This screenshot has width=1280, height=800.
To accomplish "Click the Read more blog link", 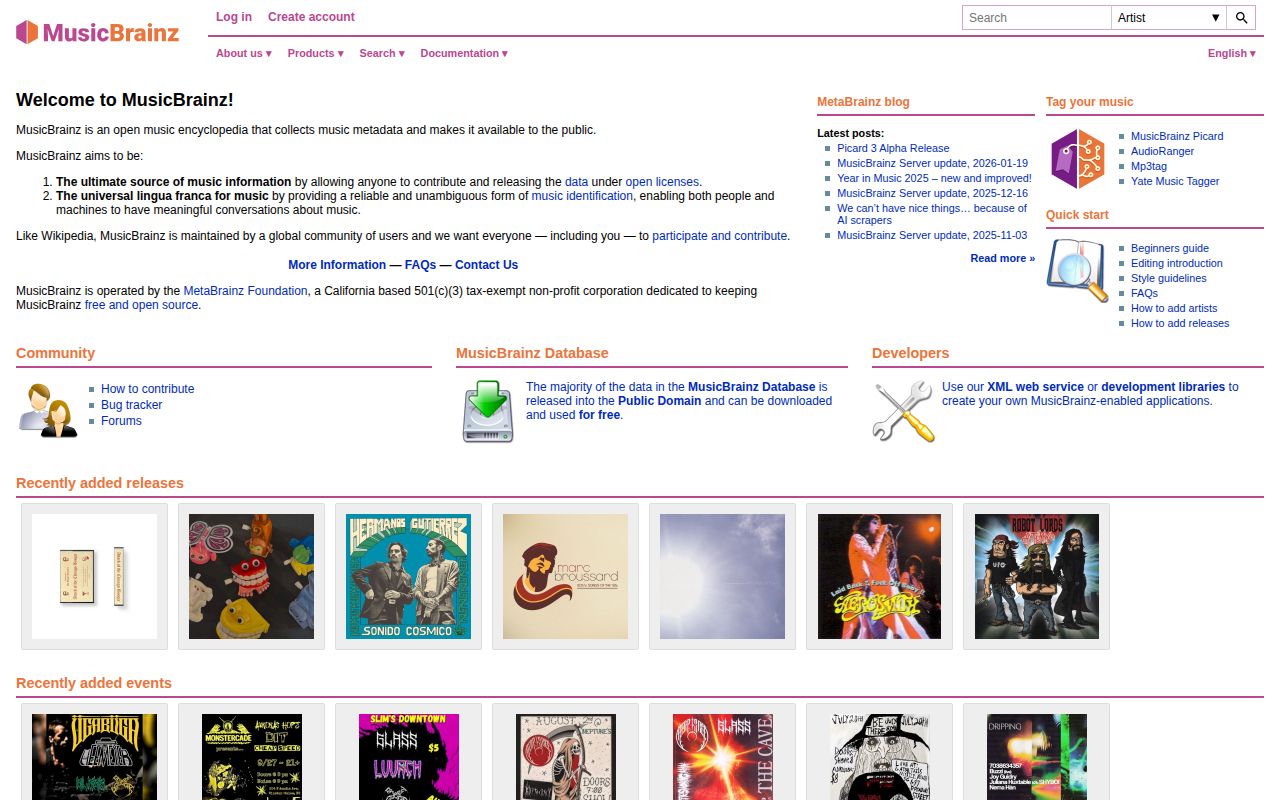I will click(1000, 258).
